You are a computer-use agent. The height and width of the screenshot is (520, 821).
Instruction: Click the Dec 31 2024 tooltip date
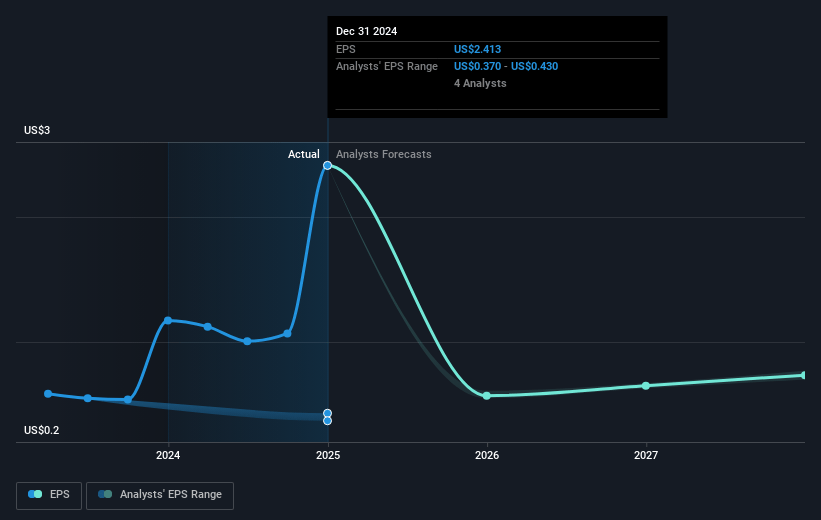point(367,31)
